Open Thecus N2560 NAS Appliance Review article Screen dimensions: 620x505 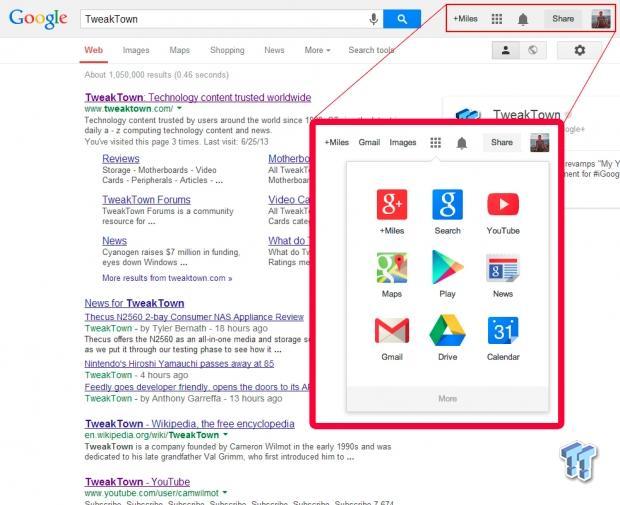(194, 317)
